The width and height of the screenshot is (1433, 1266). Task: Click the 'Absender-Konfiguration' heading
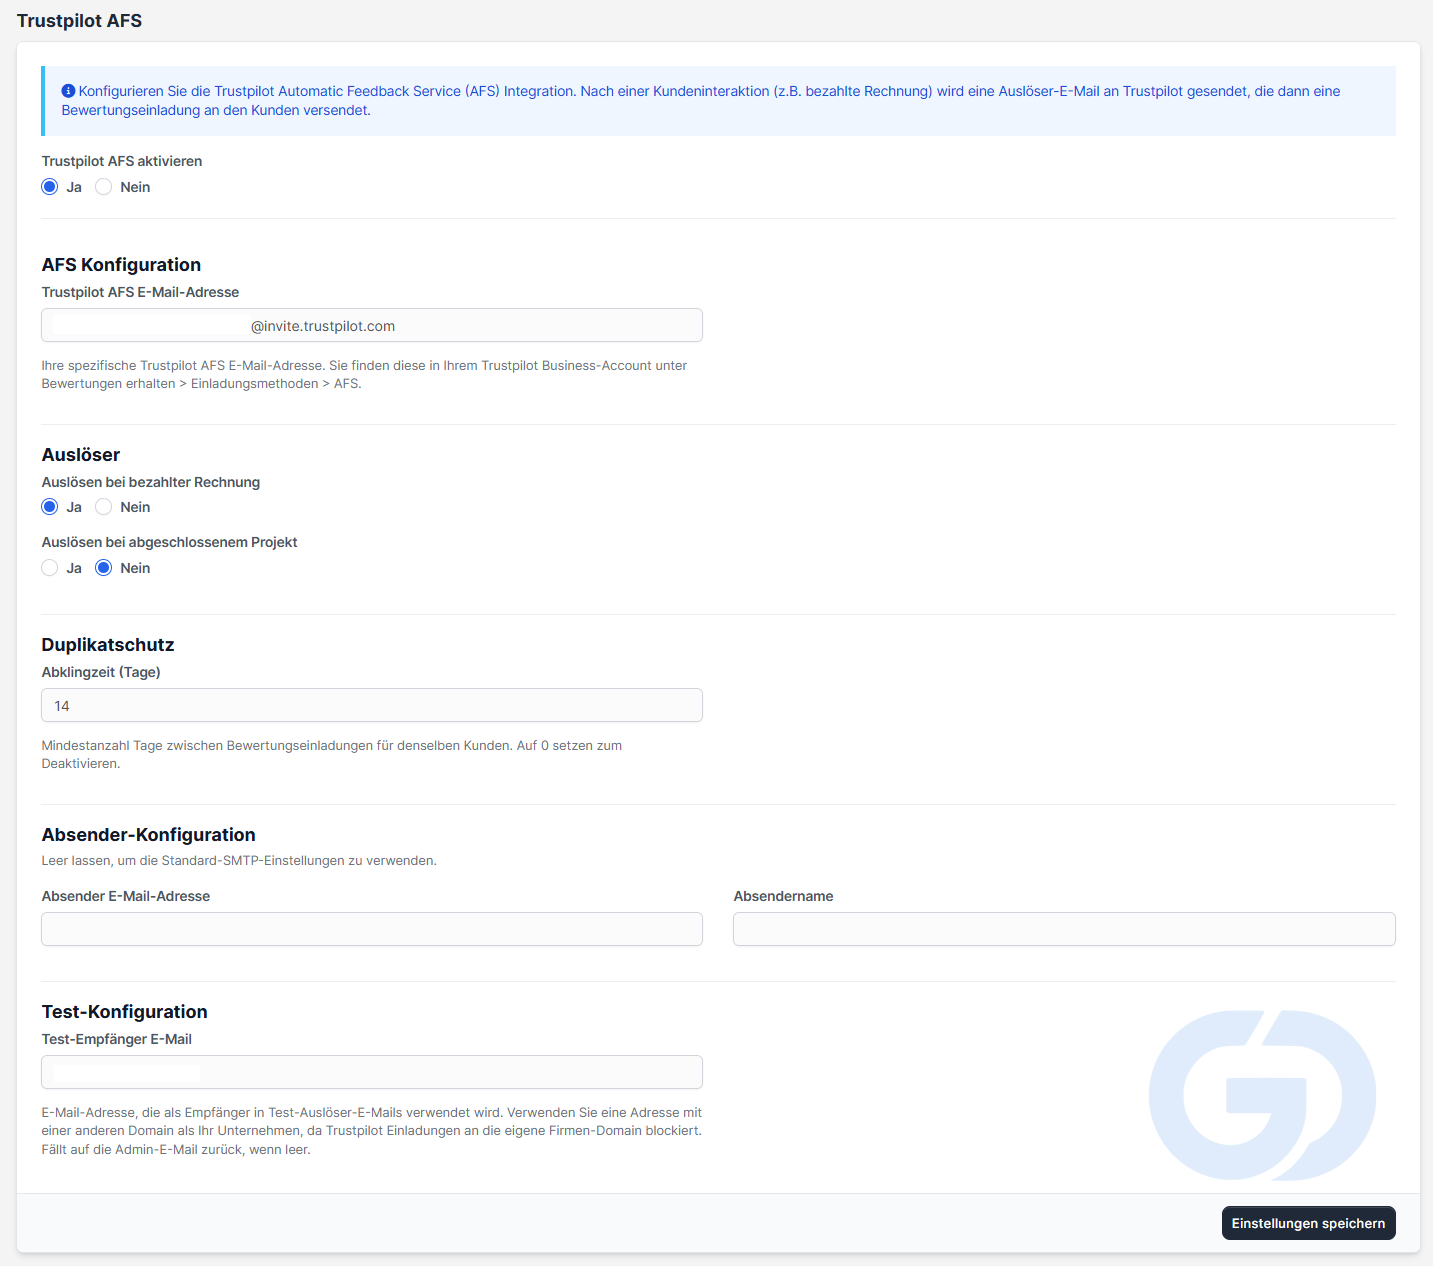[x=148, y=835]
